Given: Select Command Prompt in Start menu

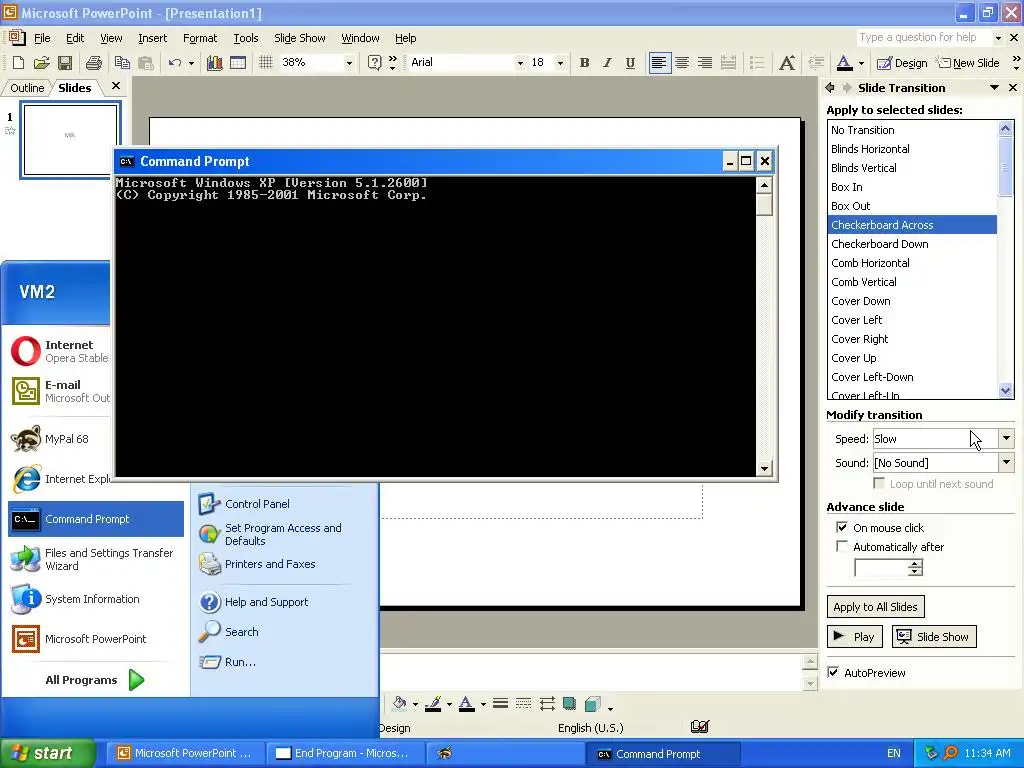Looking at the screenshot, I should (x=96, y=519).
